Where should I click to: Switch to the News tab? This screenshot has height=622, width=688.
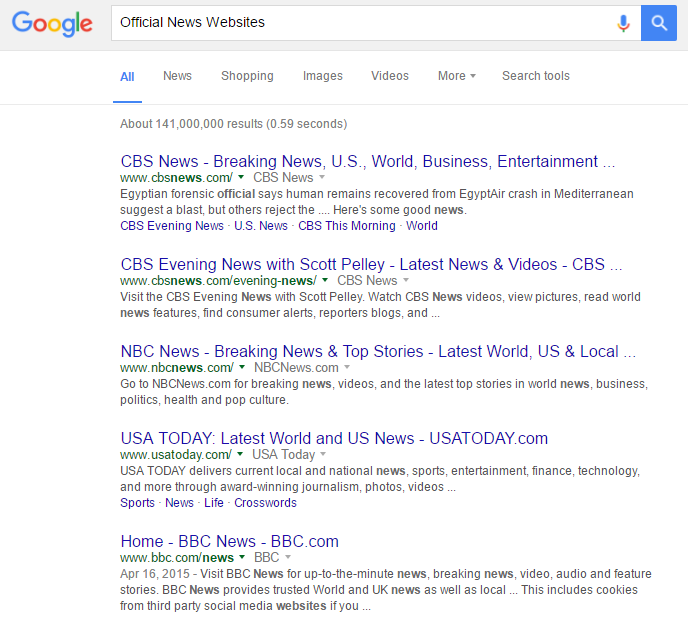click(x=177, y=76)
